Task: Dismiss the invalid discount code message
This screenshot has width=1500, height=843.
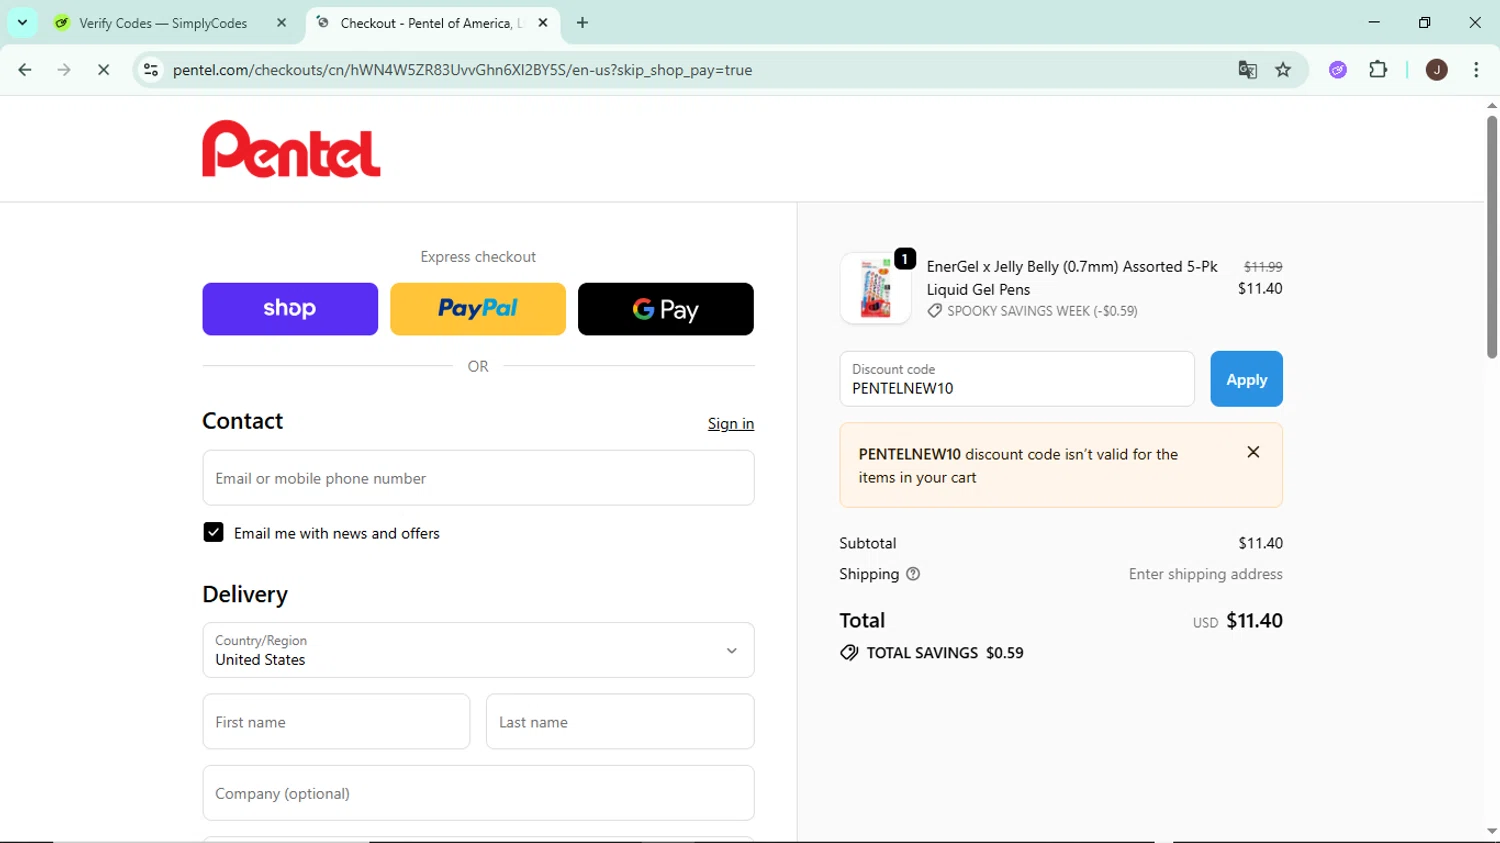Action: 1253,453
